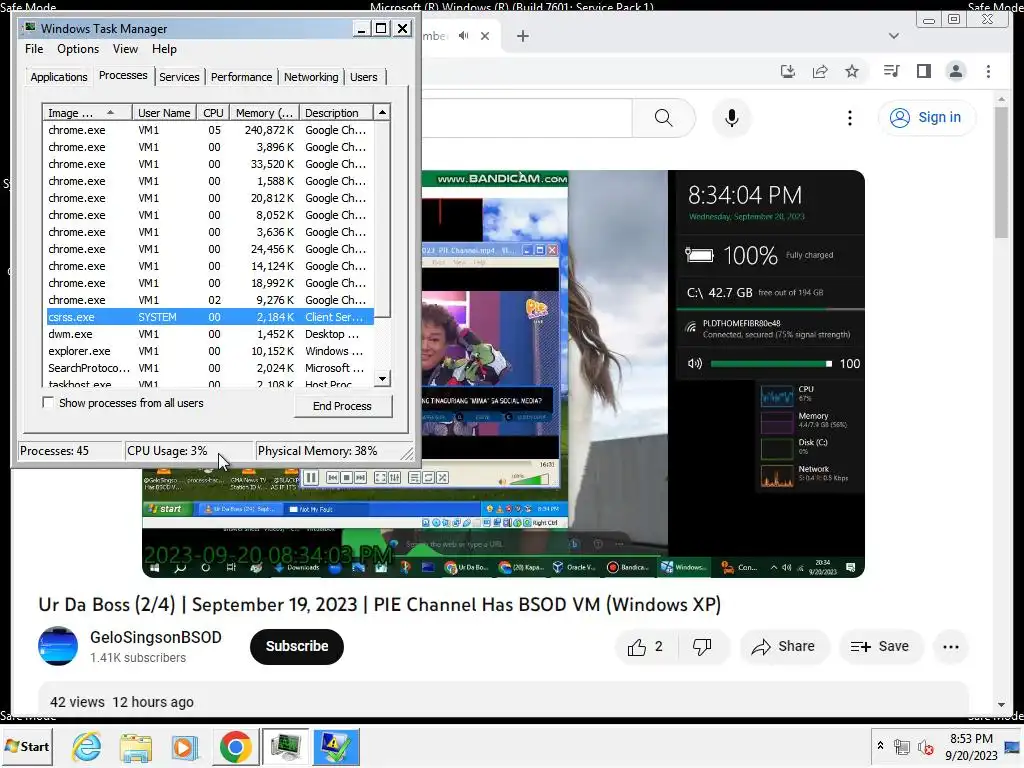Open Task Manager Help menu
The width and height of the screenshot is (1024, 768).
click(x=164, y=49)
